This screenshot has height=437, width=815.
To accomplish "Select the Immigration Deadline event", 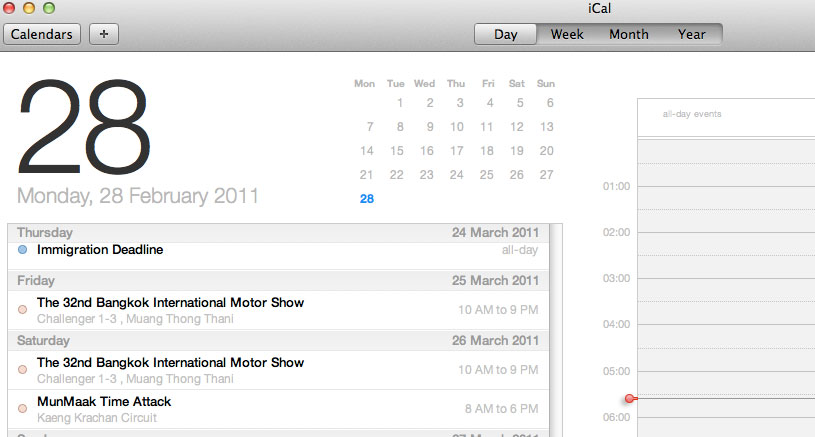I will click(100, 250).
